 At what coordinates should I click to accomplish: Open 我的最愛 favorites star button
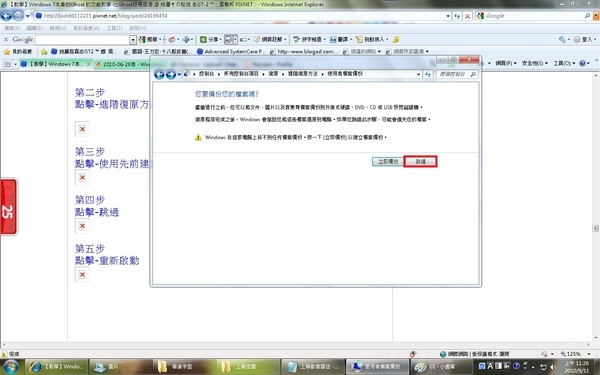(18, 51)
